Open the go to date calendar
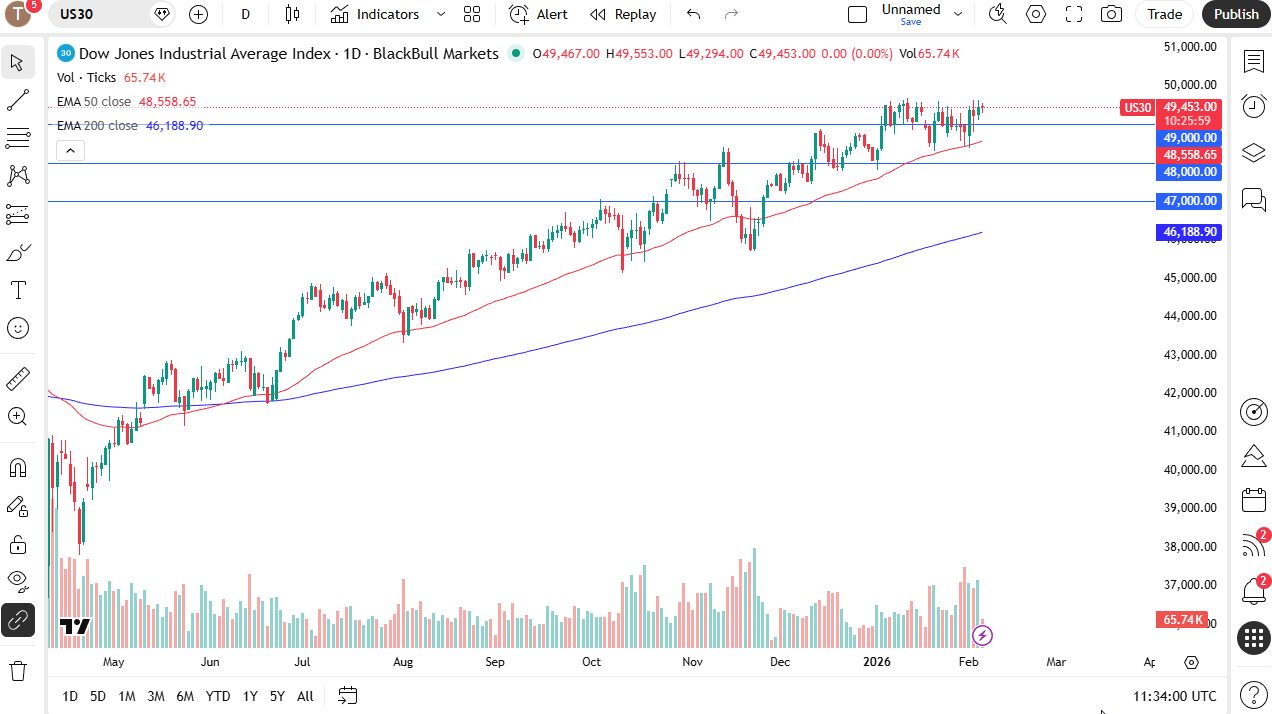 click(x=348, y=695)
